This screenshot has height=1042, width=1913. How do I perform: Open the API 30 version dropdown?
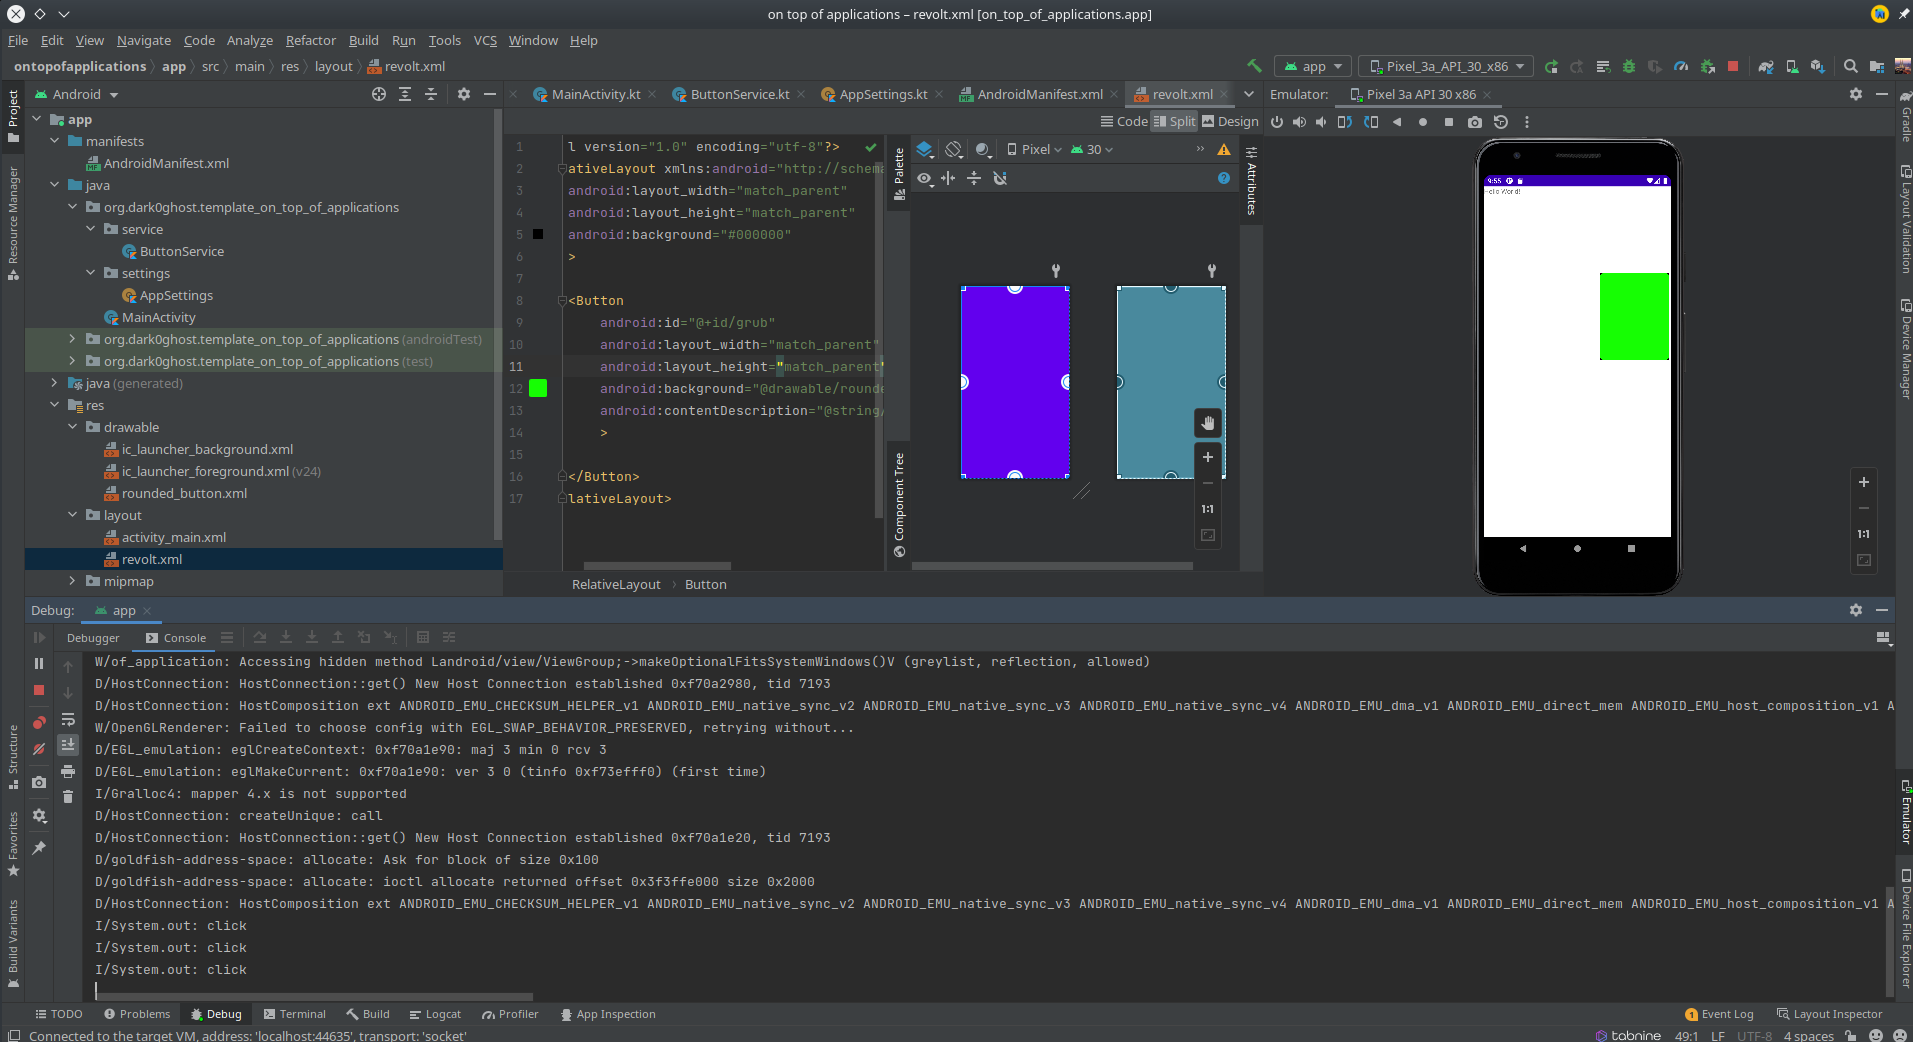tap(1092, 149)
